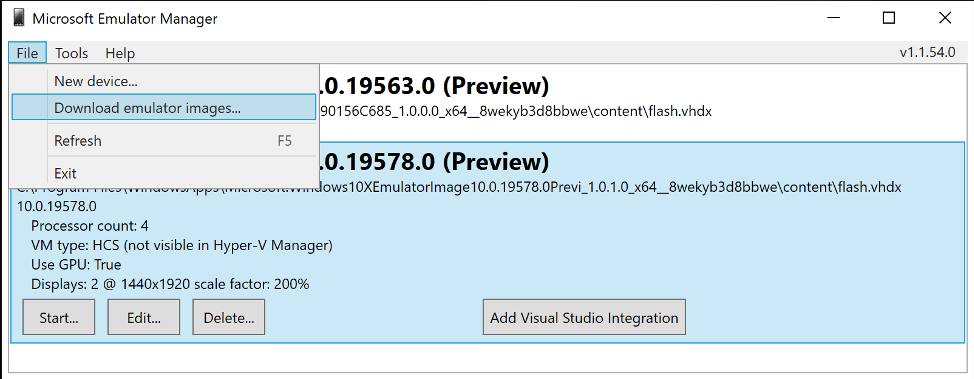Open the Help menu
This screenshot has height=379, width=974.
point(120,53)
